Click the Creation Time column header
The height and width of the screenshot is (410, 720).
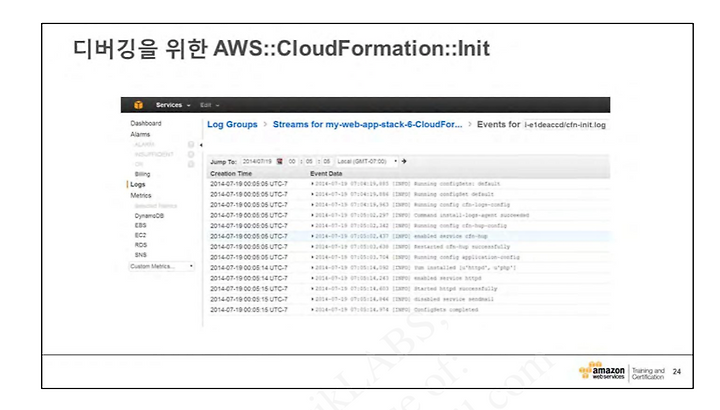[x=231, y=174]
